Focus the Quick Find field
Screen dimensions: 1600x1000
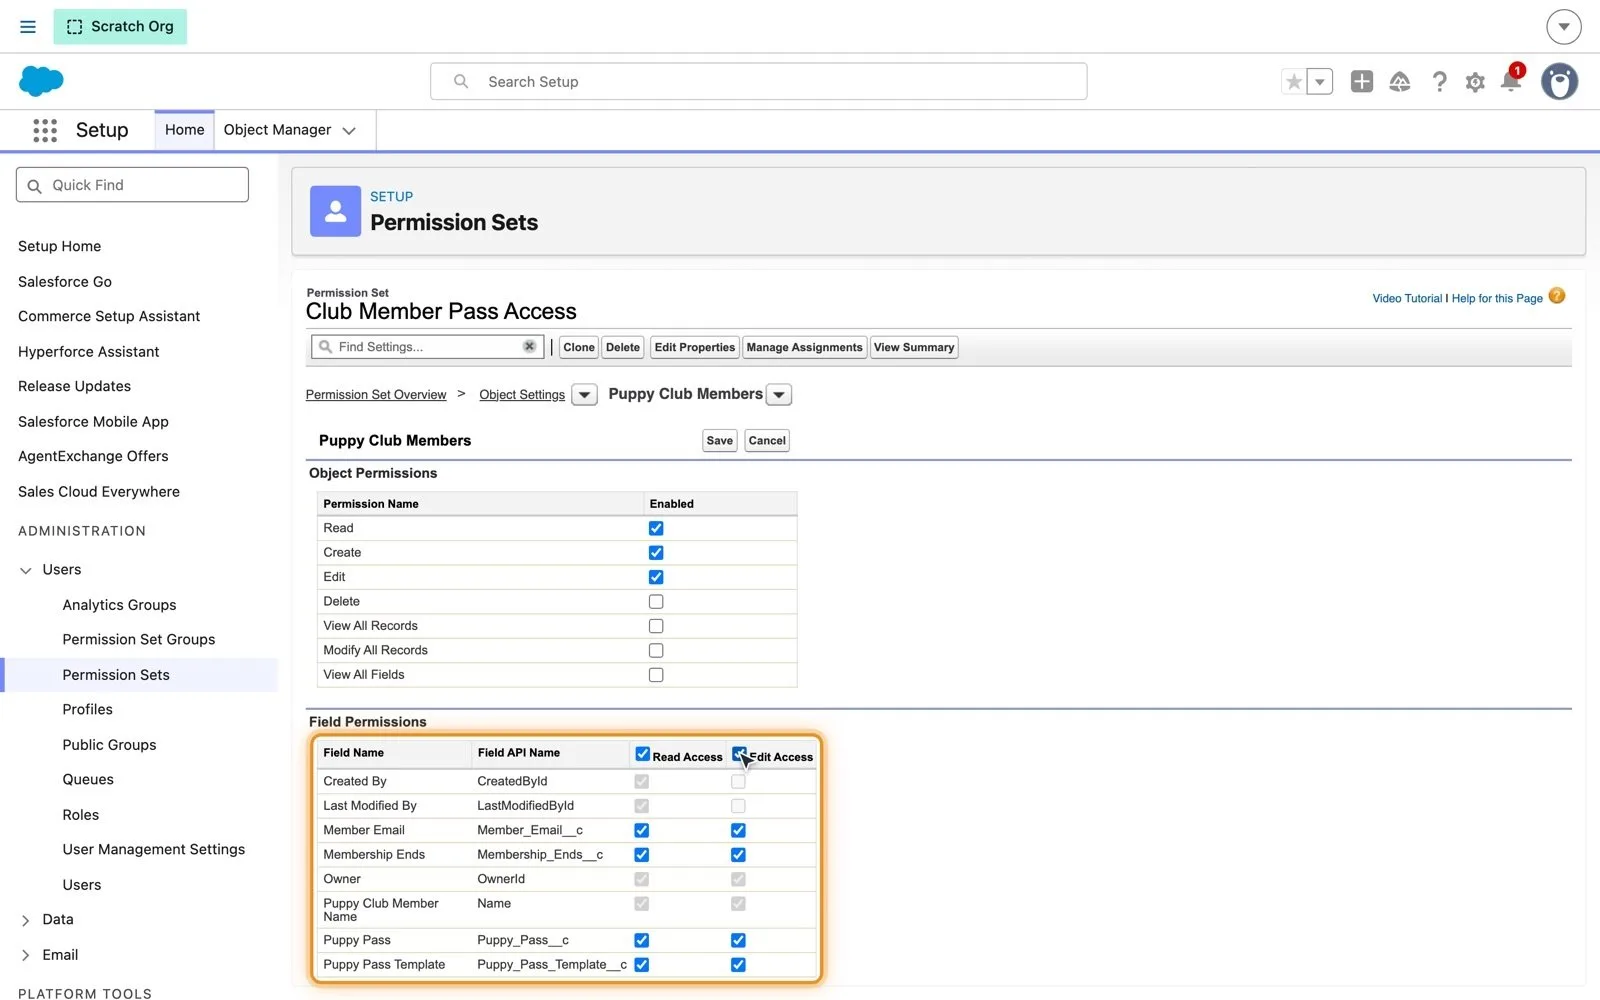tap(132, 185)
